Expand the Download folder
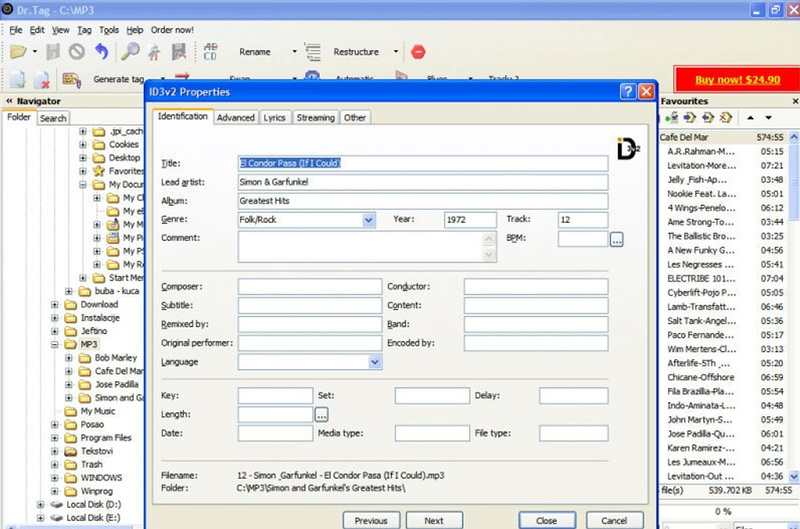Image resolution: width=800 pixels, height=529 pixels. pyautogui.click(x=55, y=305)
